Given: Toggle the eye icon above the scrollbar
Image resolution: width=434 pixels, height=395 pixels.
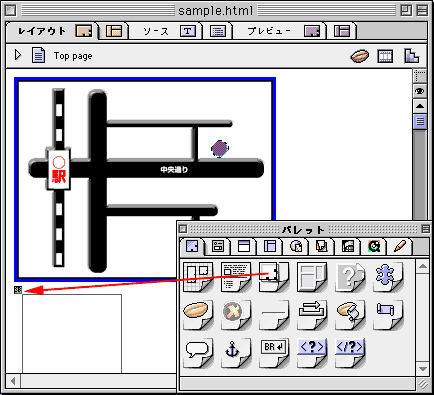Looking at the screenshot, I should point(419,91).
